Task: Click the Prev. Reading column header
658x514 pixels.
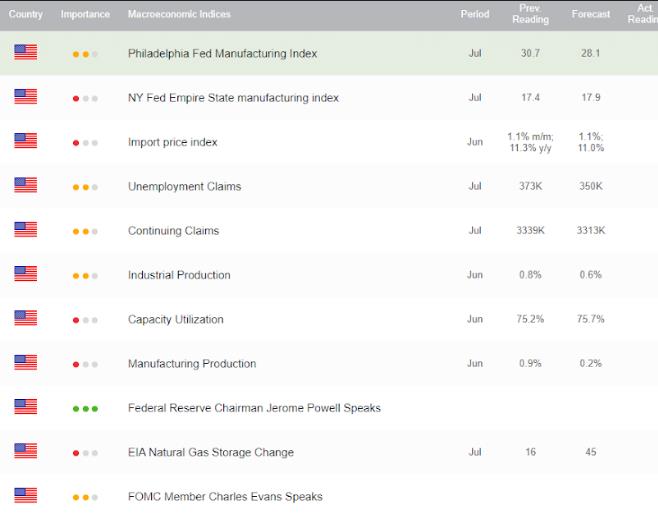Action: point(530,14)
